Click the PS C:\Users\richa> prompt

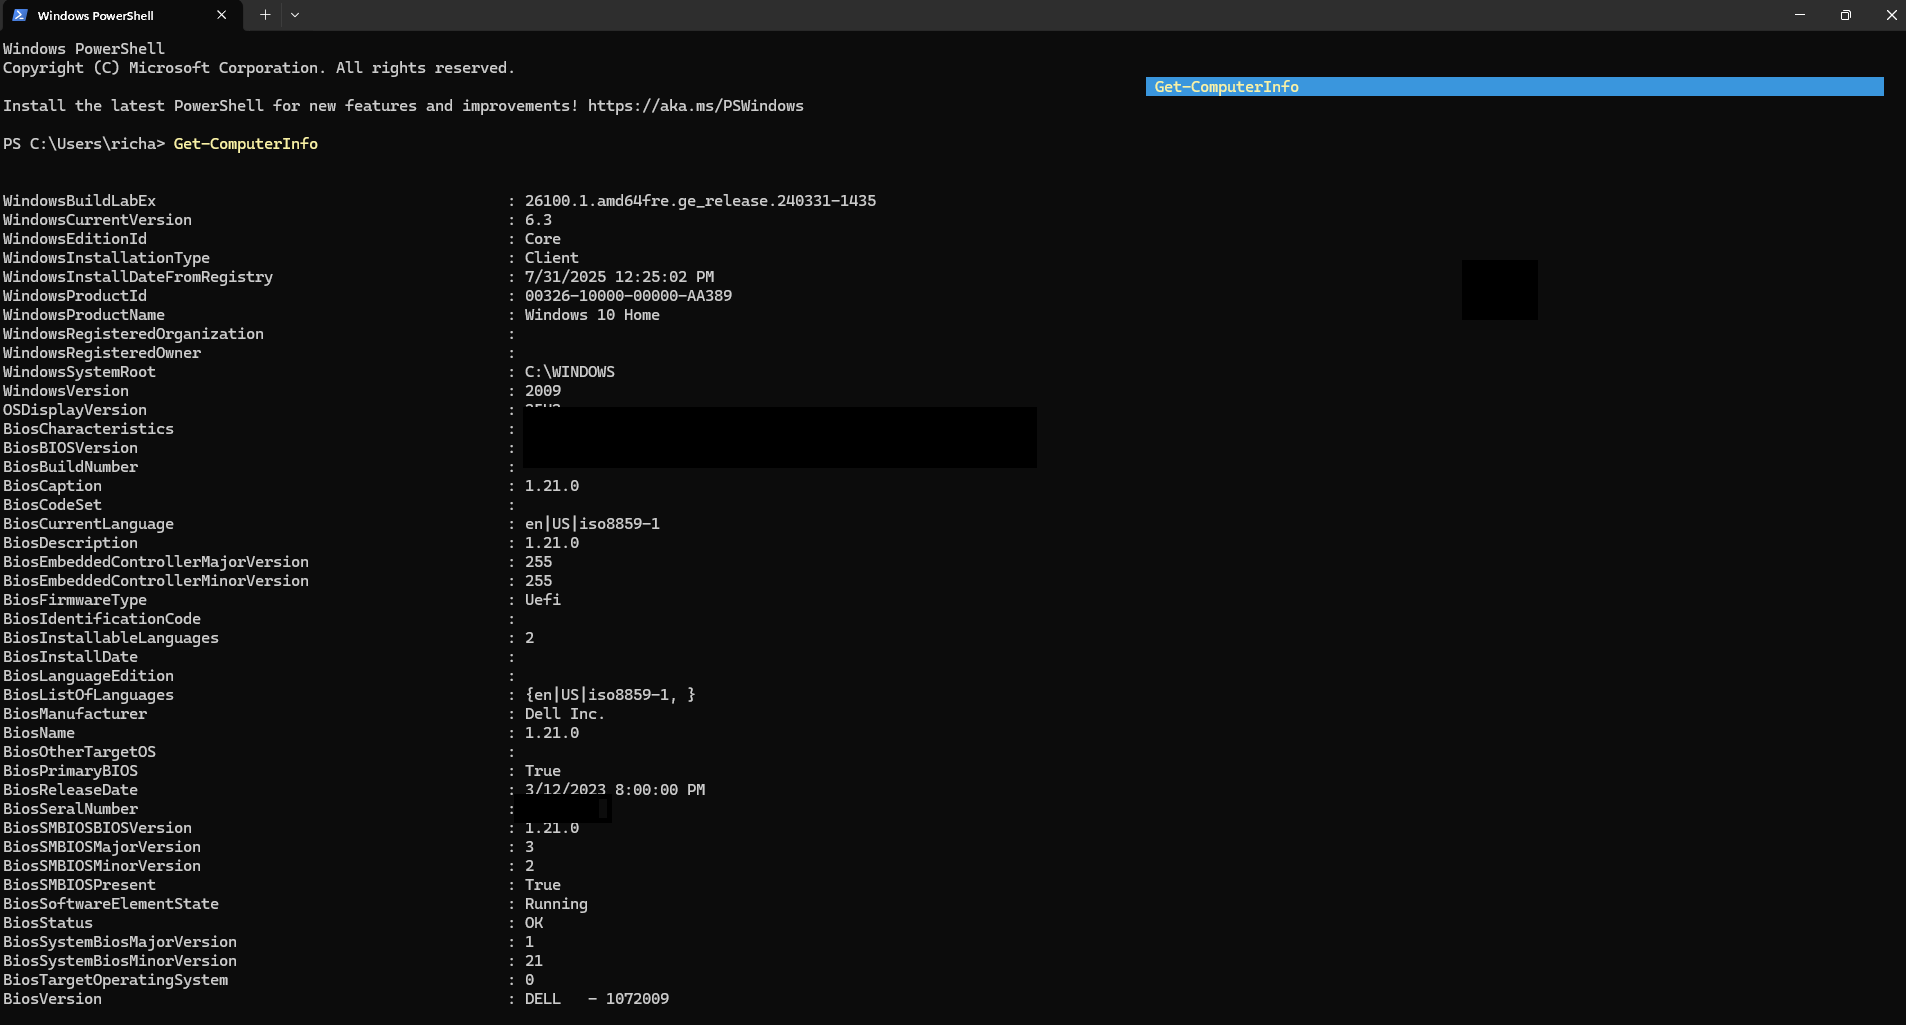tap(84, 144)
